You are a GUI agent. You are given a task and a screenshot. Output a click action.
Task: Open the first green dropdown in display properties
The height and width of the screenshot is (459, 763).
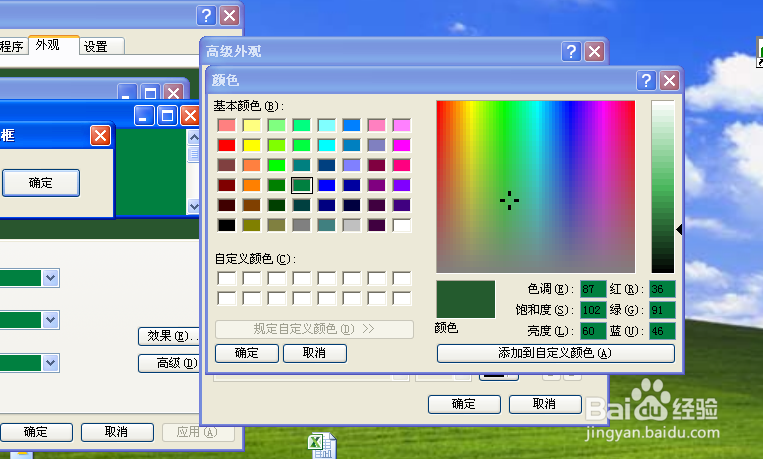pos(50,278)
